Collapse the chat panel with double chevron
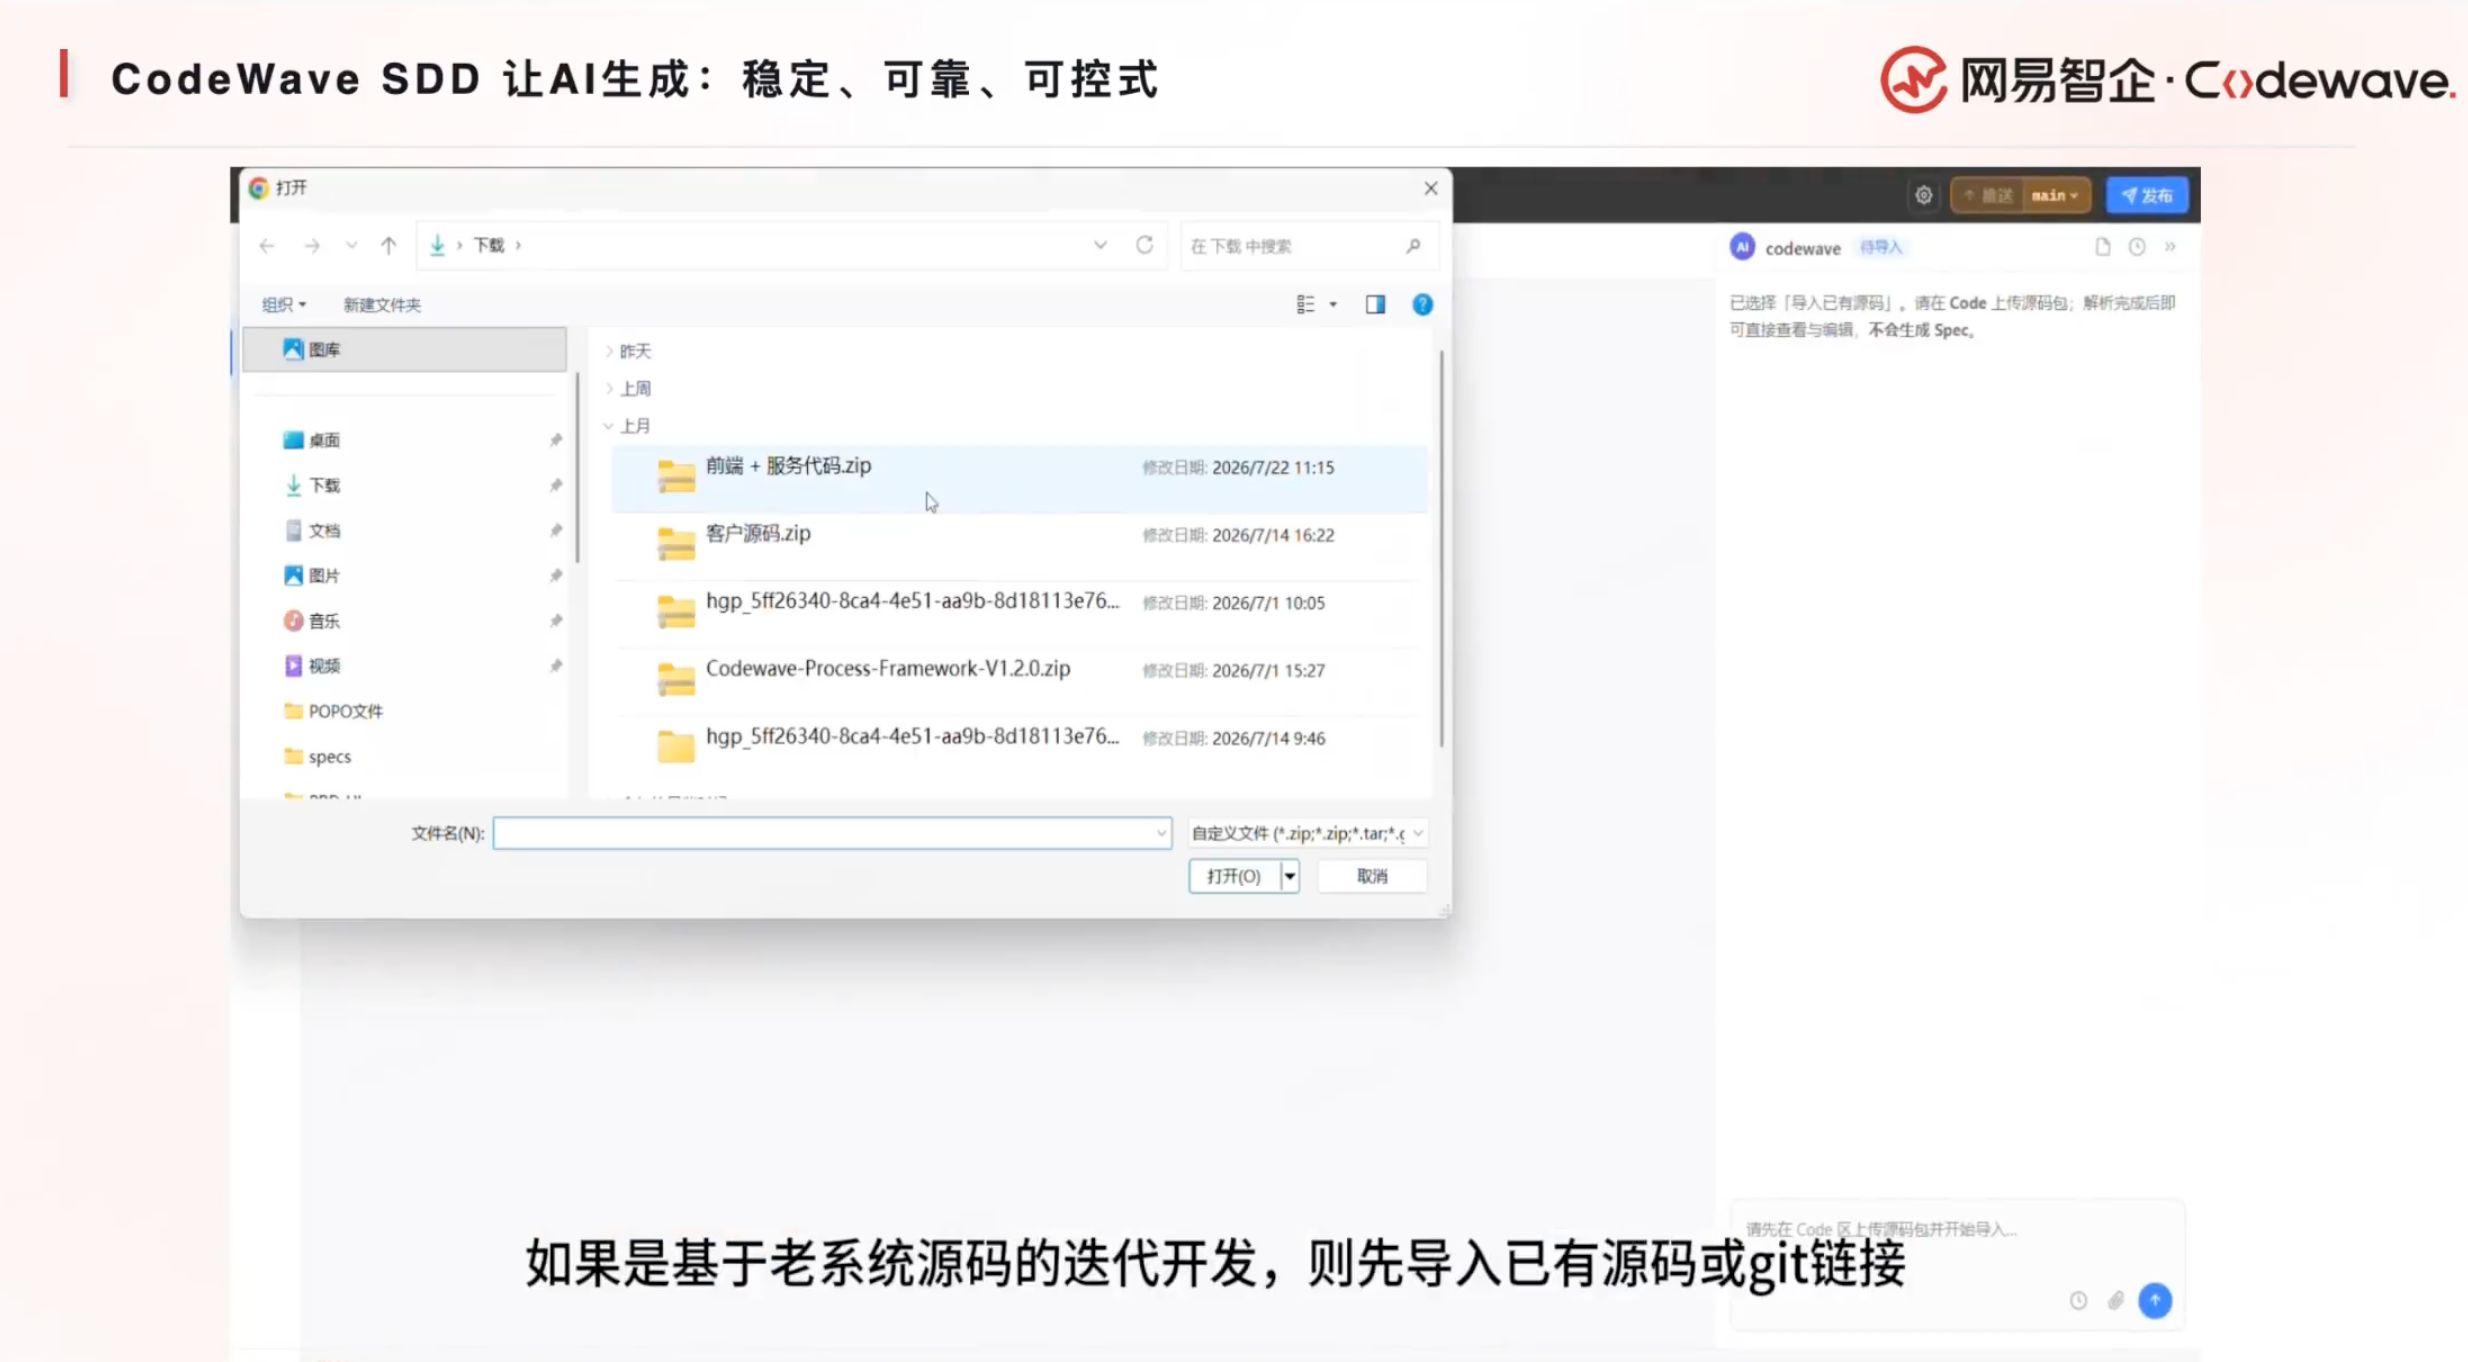 click(2170, 247)
